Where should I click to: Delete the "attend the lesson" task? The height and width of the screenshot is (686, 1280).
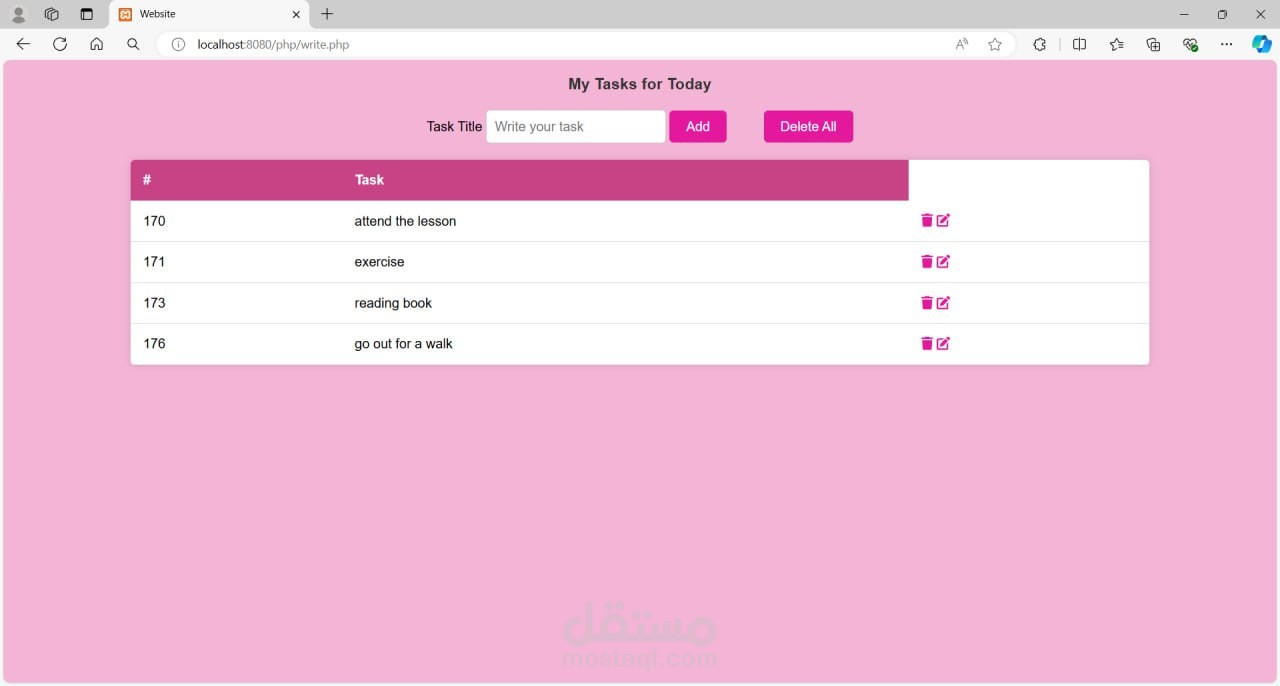926,220
